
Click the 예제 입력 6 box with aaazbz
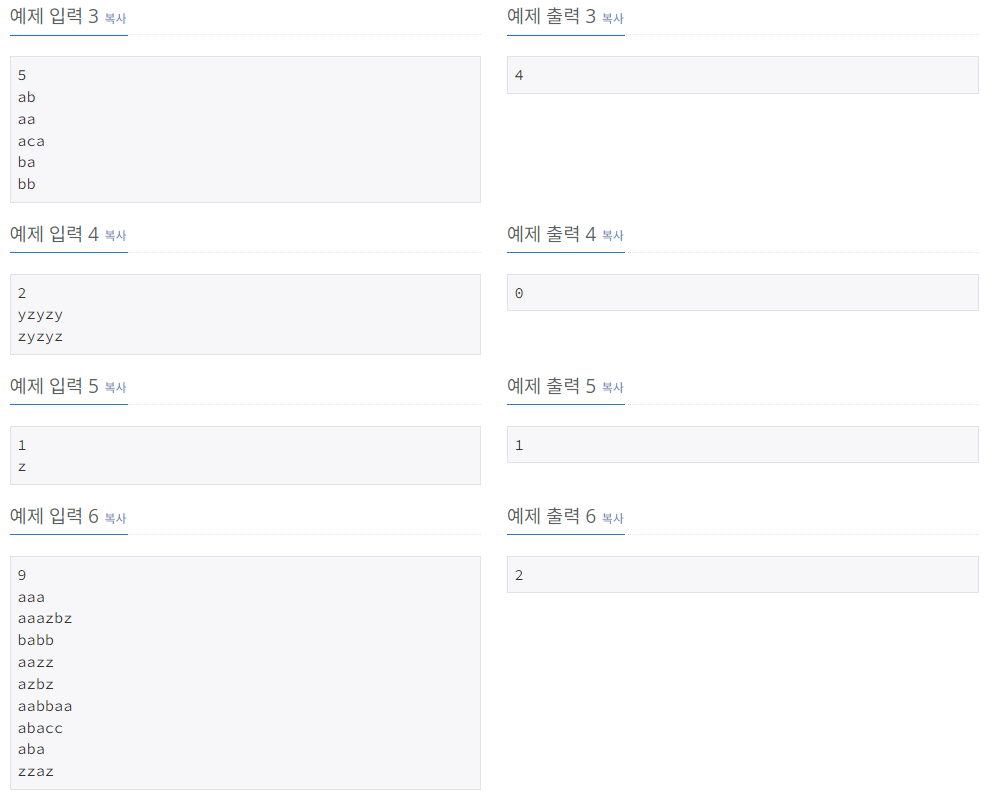tap(245, 673)
